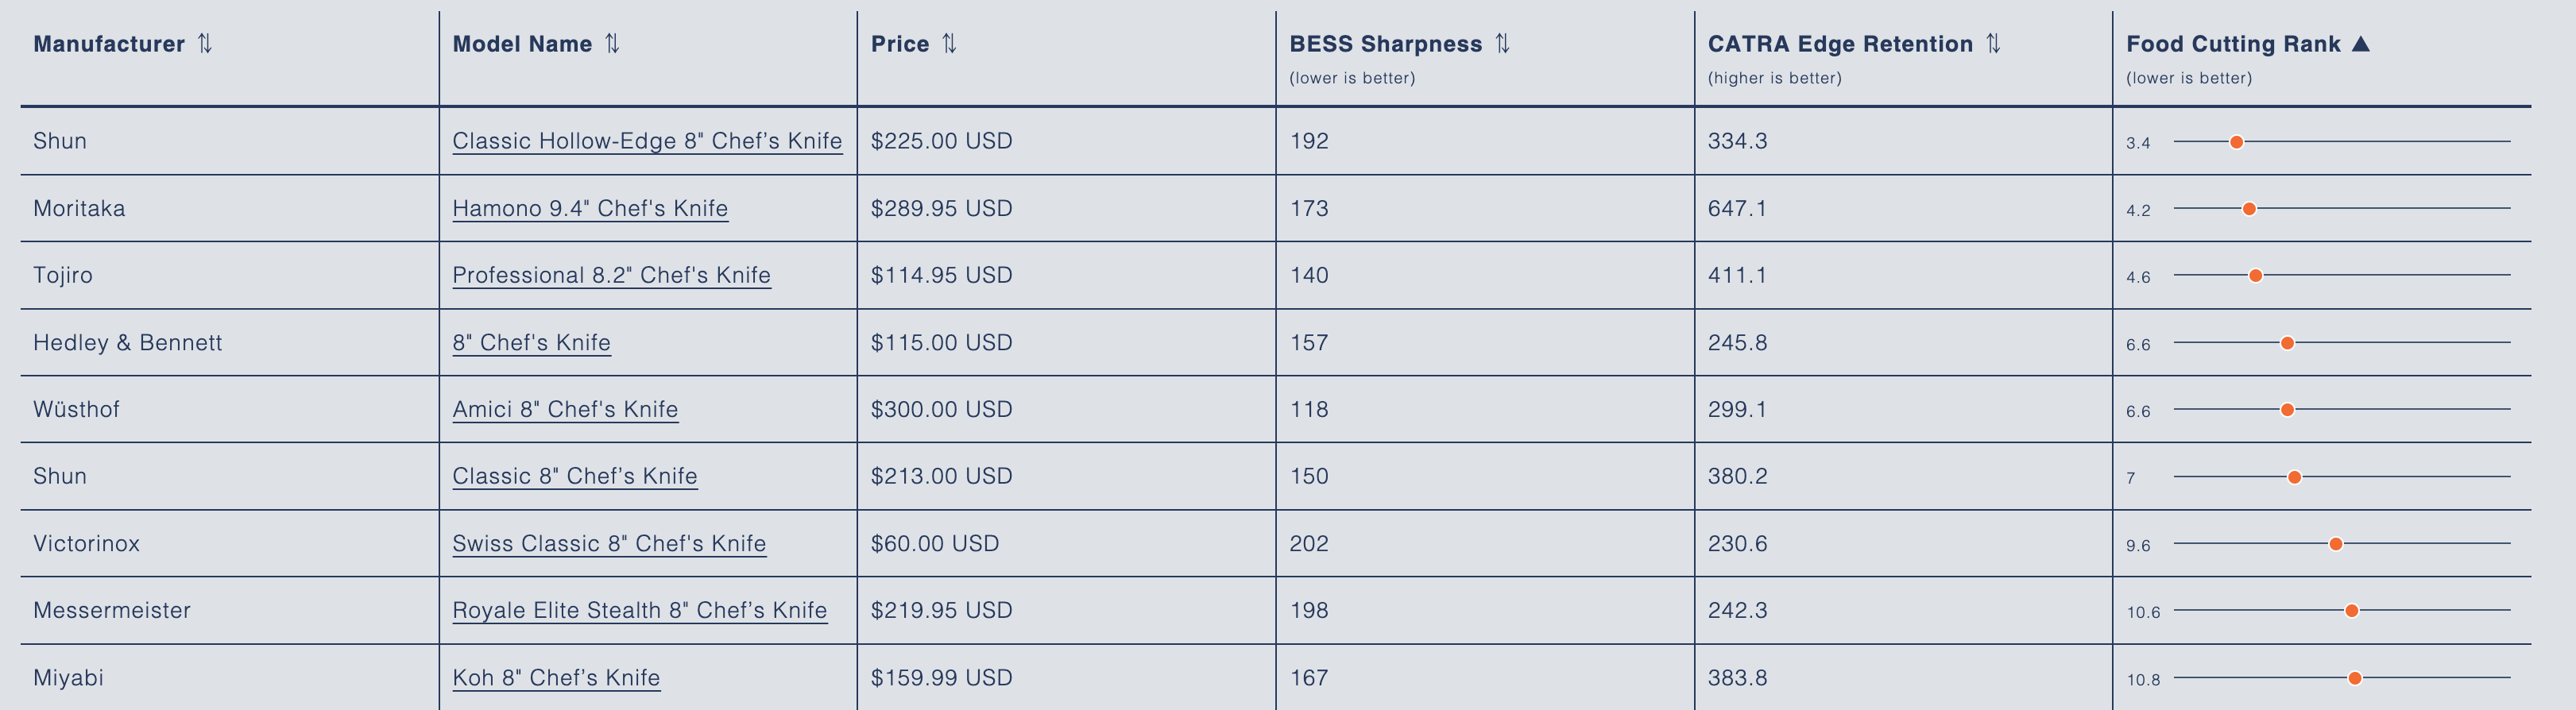Screen dimensions: 2576x710
Task: Follow the Professional 8.2" Chef's Knife link
Action: (611, 275)
